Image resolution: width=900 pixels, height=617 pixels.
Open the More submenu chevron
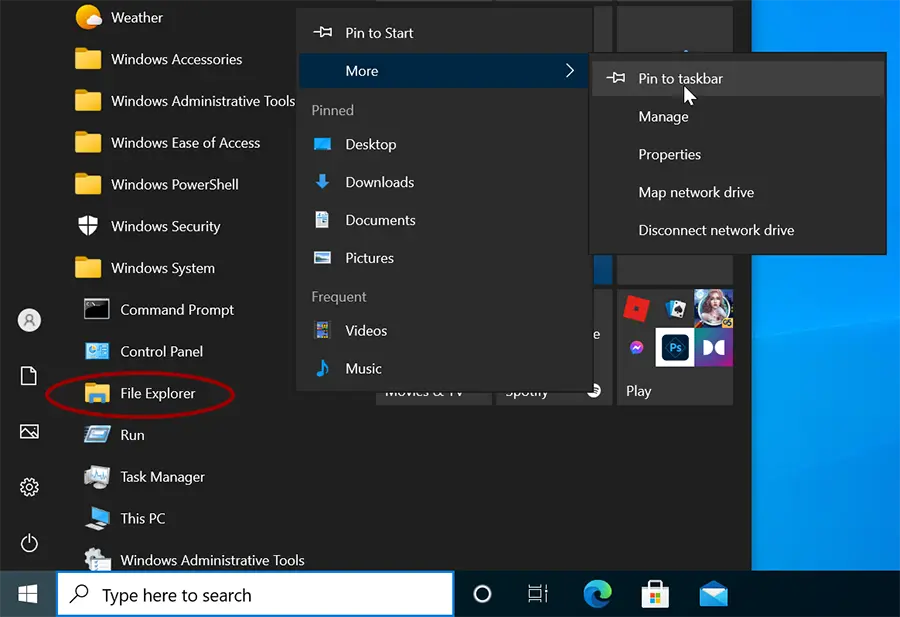pos(569,71)
